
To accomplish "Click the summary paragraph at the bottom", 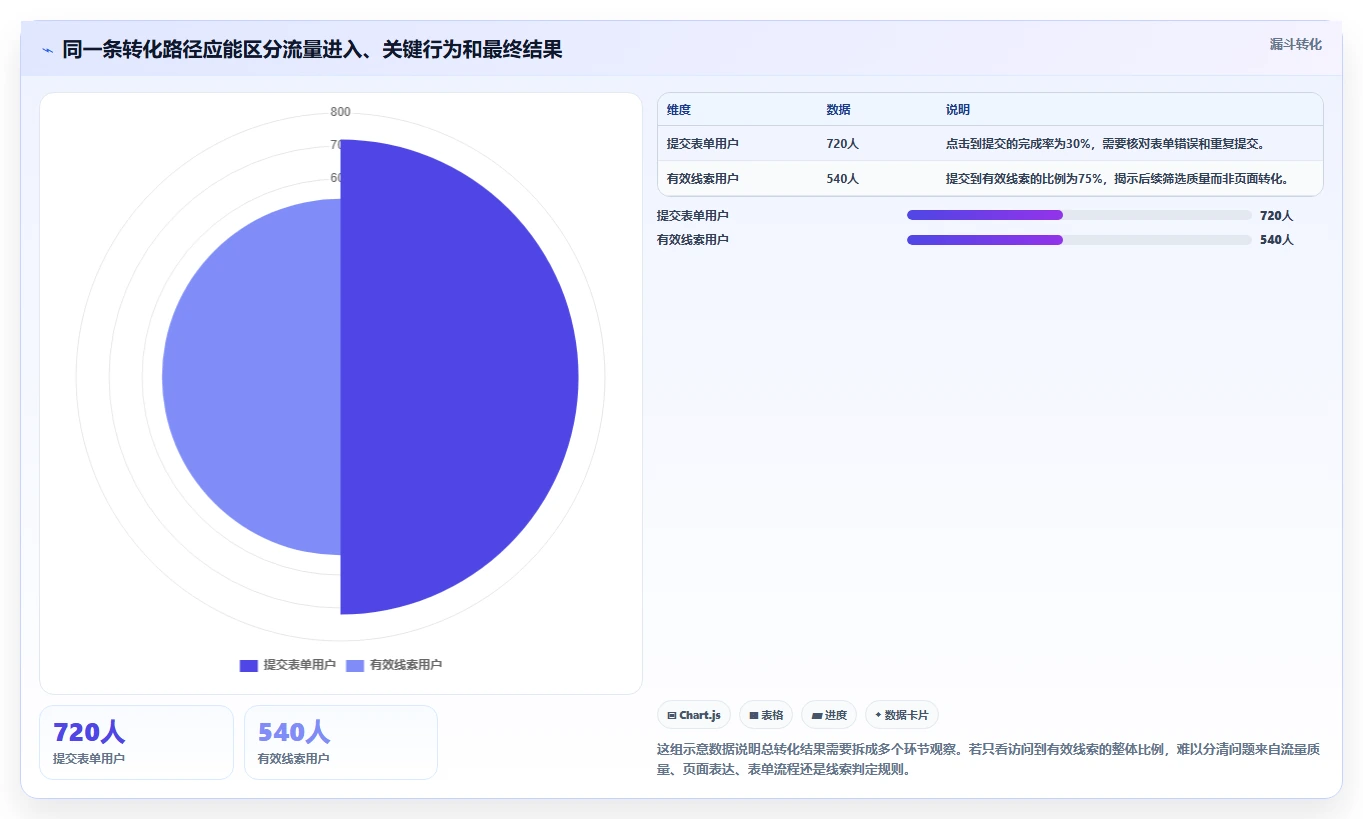I will click(x=989, y=760).
